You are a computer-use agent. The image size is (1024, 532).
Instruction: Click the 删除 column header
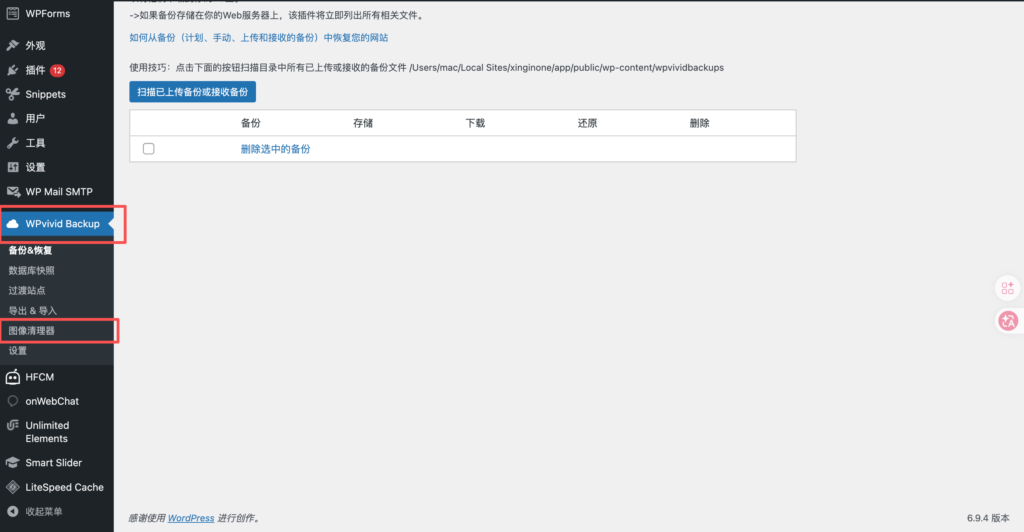coord(699,123)
